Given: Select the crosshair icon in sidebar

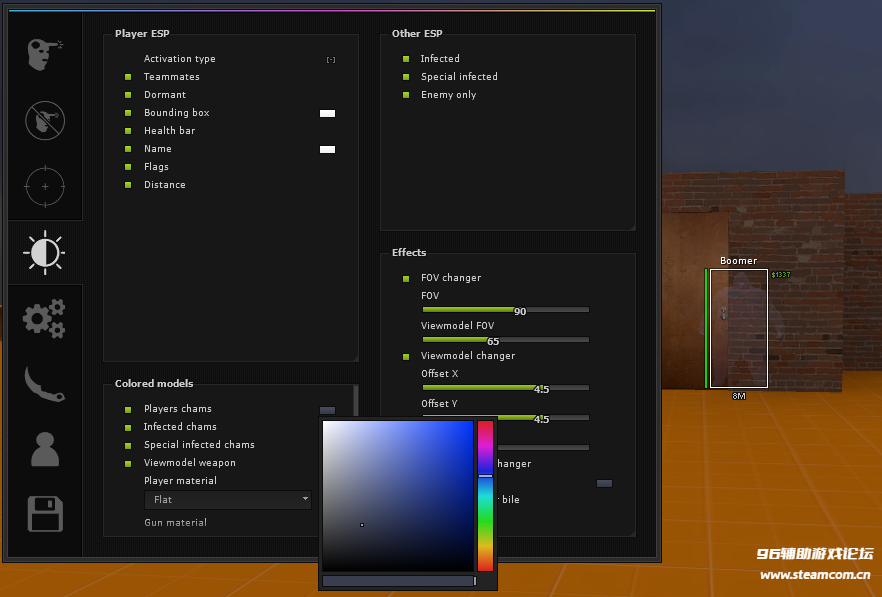Looking at the screenshot, I should pyautogui.click(x=44, y=186).
